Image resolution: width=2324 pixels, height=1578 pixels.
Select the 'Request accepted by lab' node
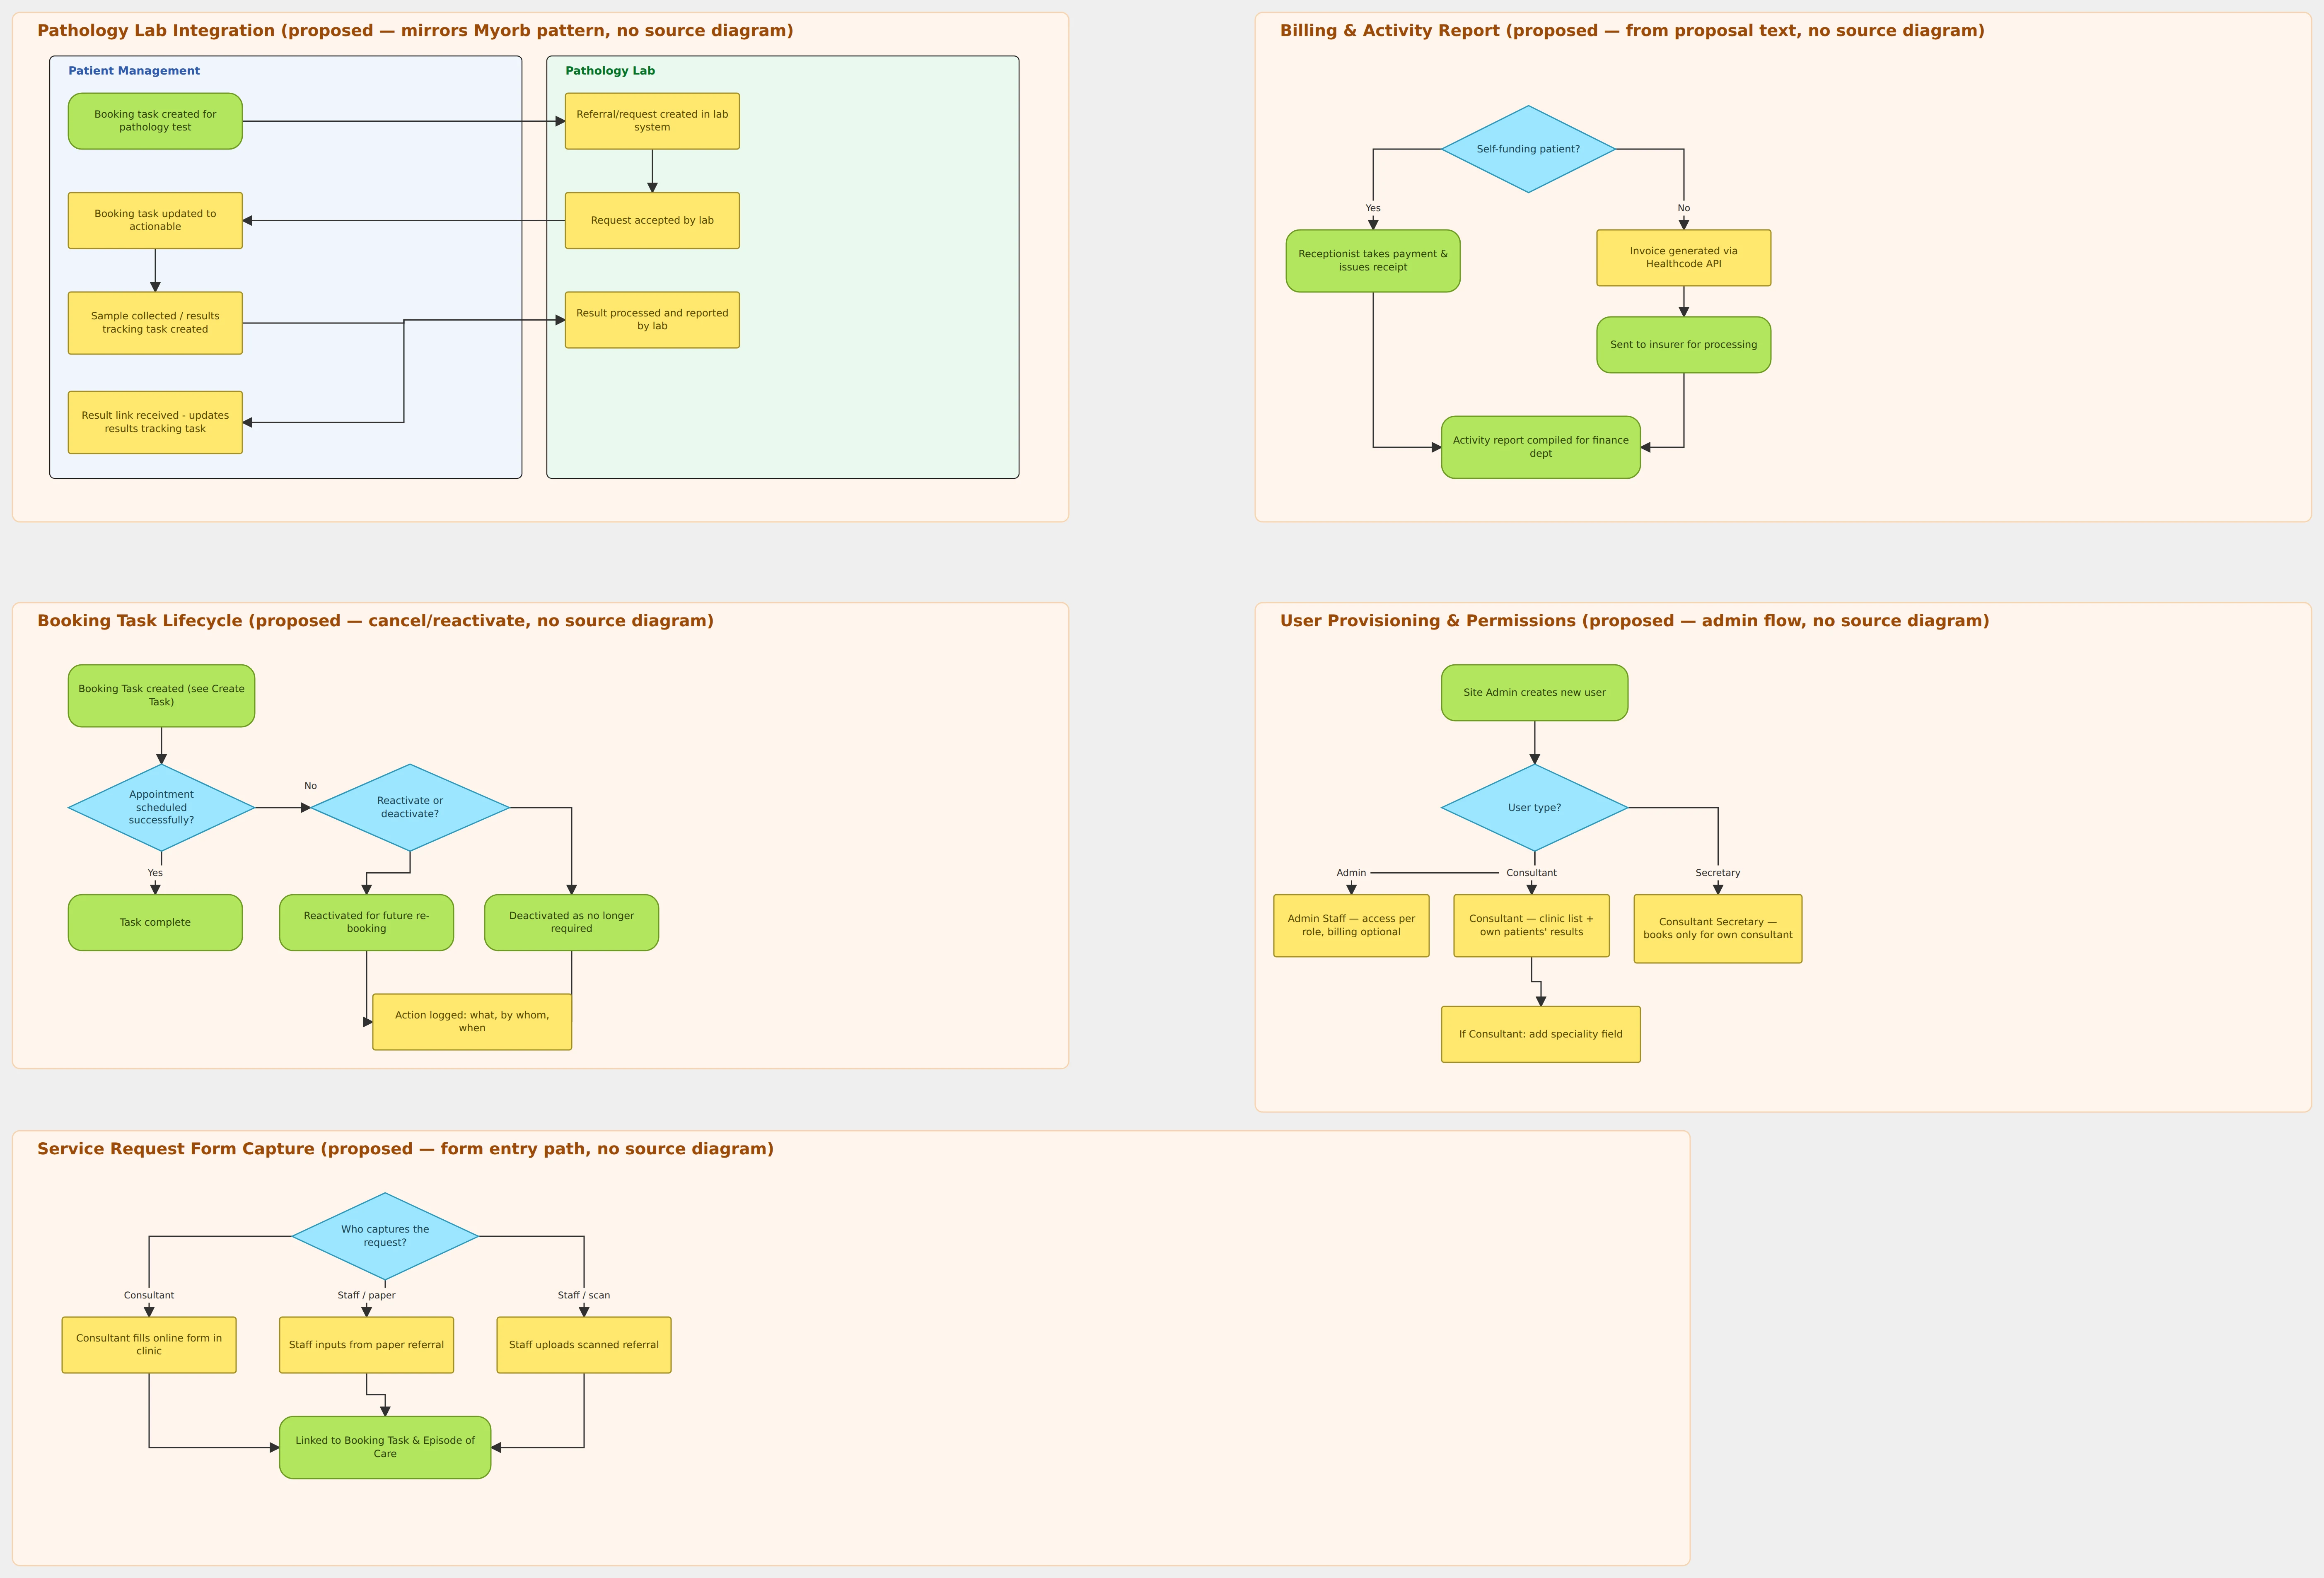pyautogui.click(x=652, y=220)
